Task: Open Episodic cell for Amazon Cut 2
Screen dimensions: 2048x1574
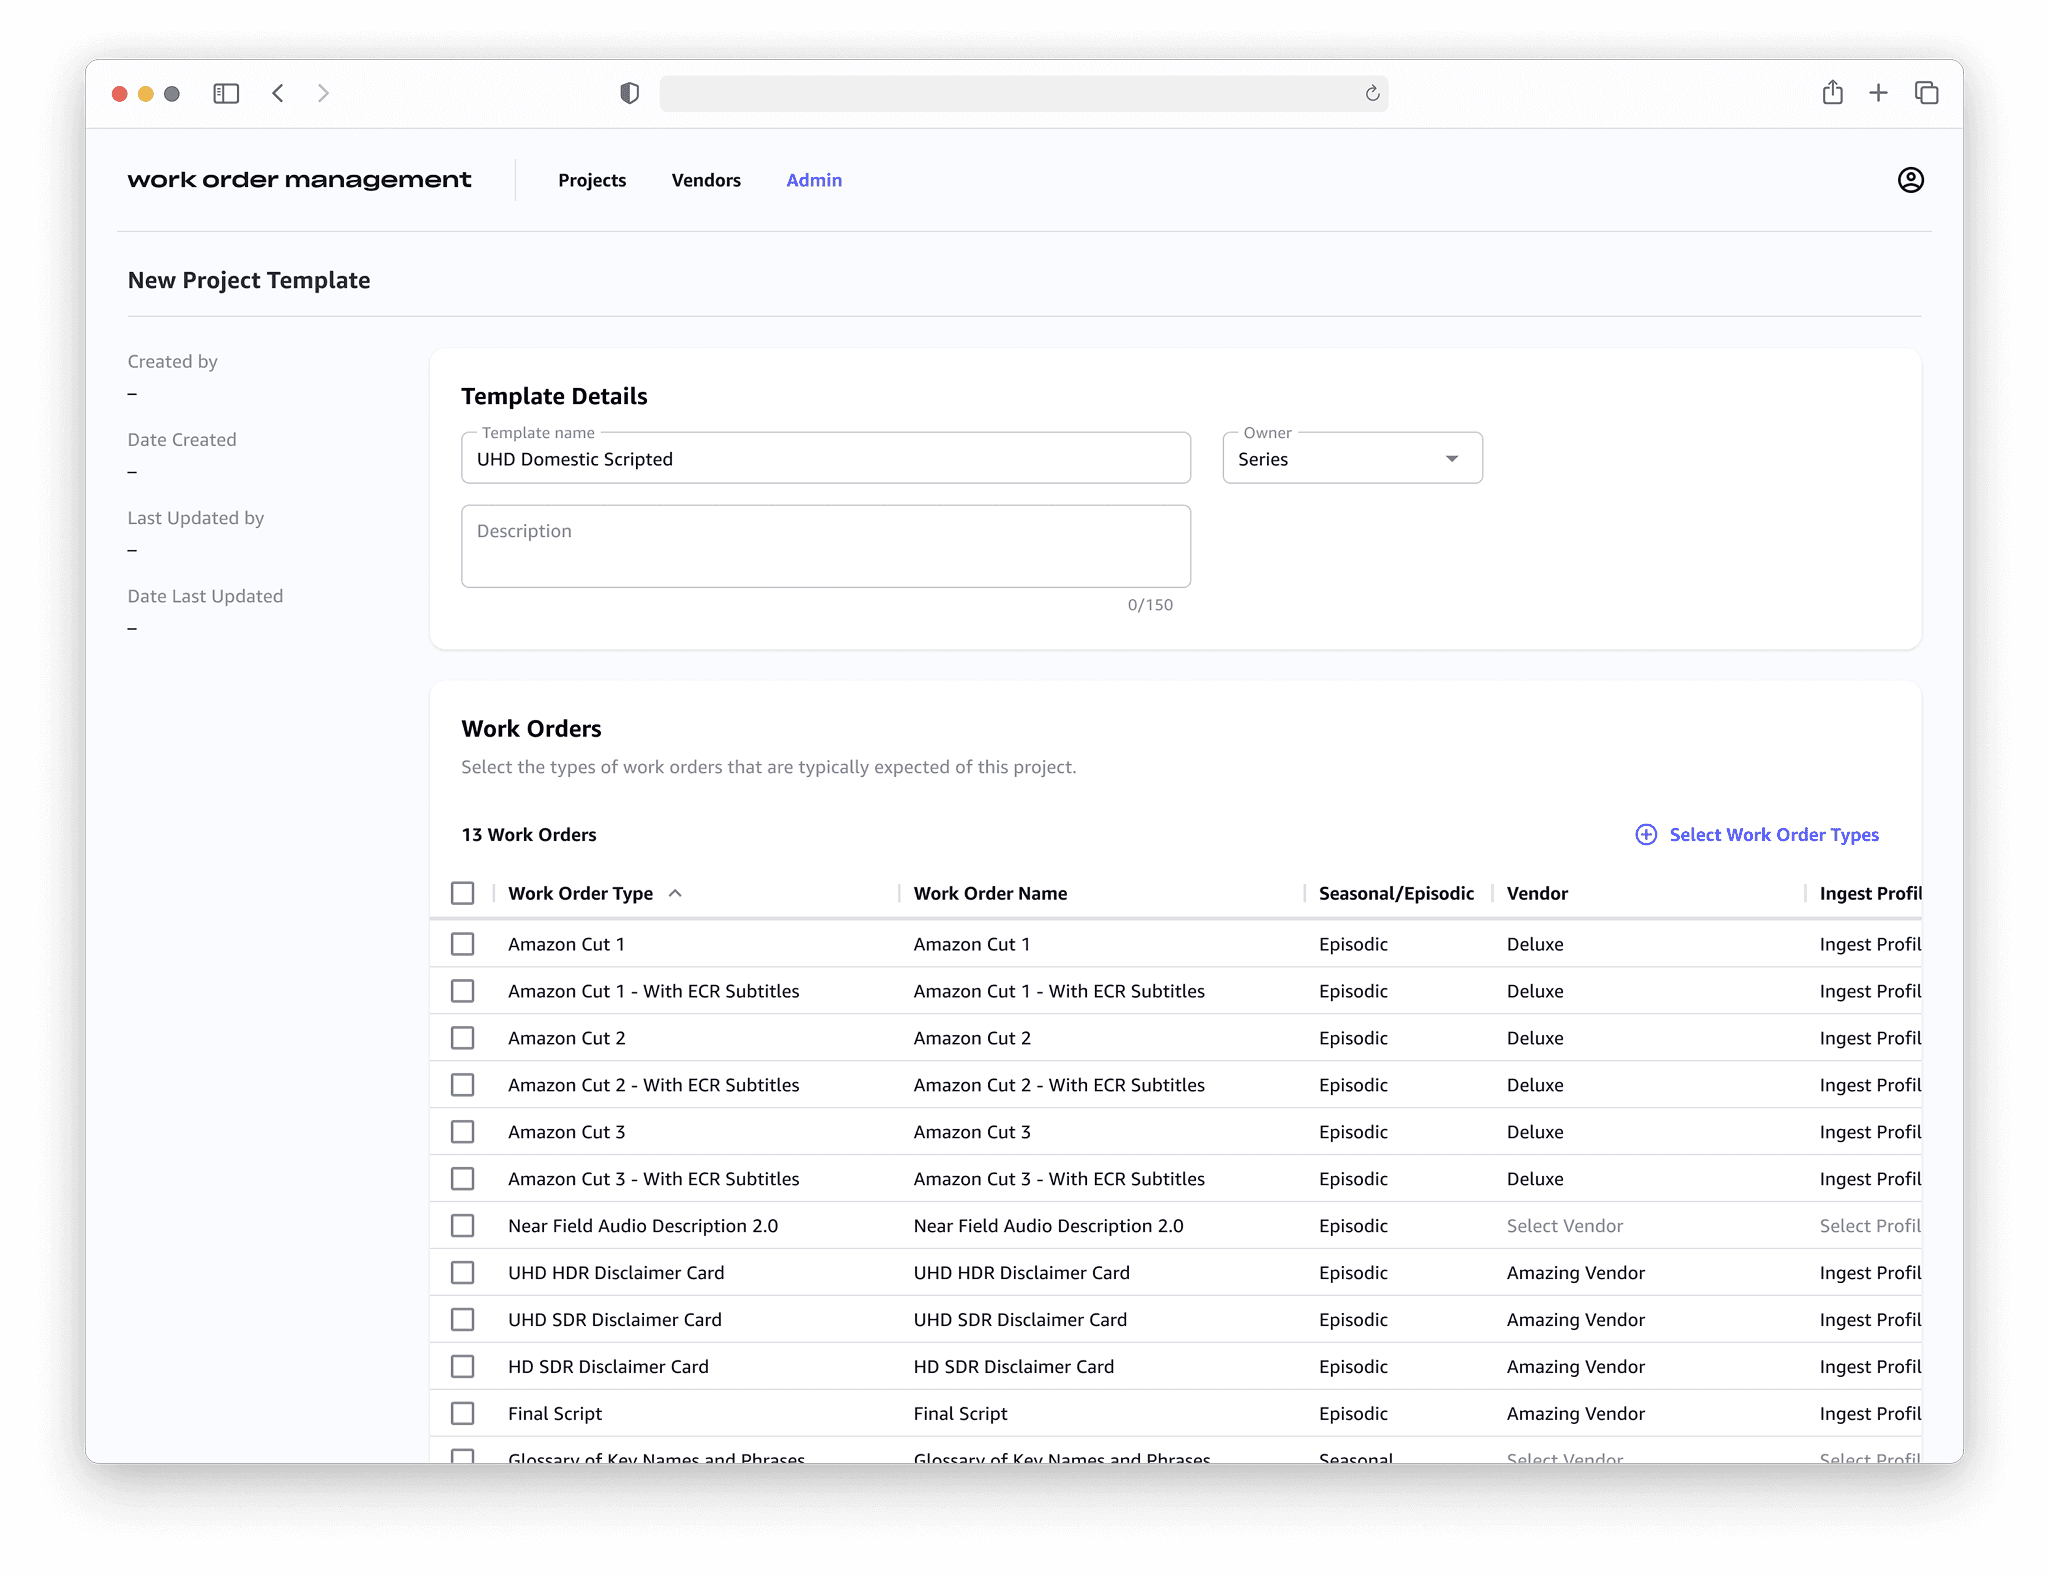Action: click(1353, 1038)
